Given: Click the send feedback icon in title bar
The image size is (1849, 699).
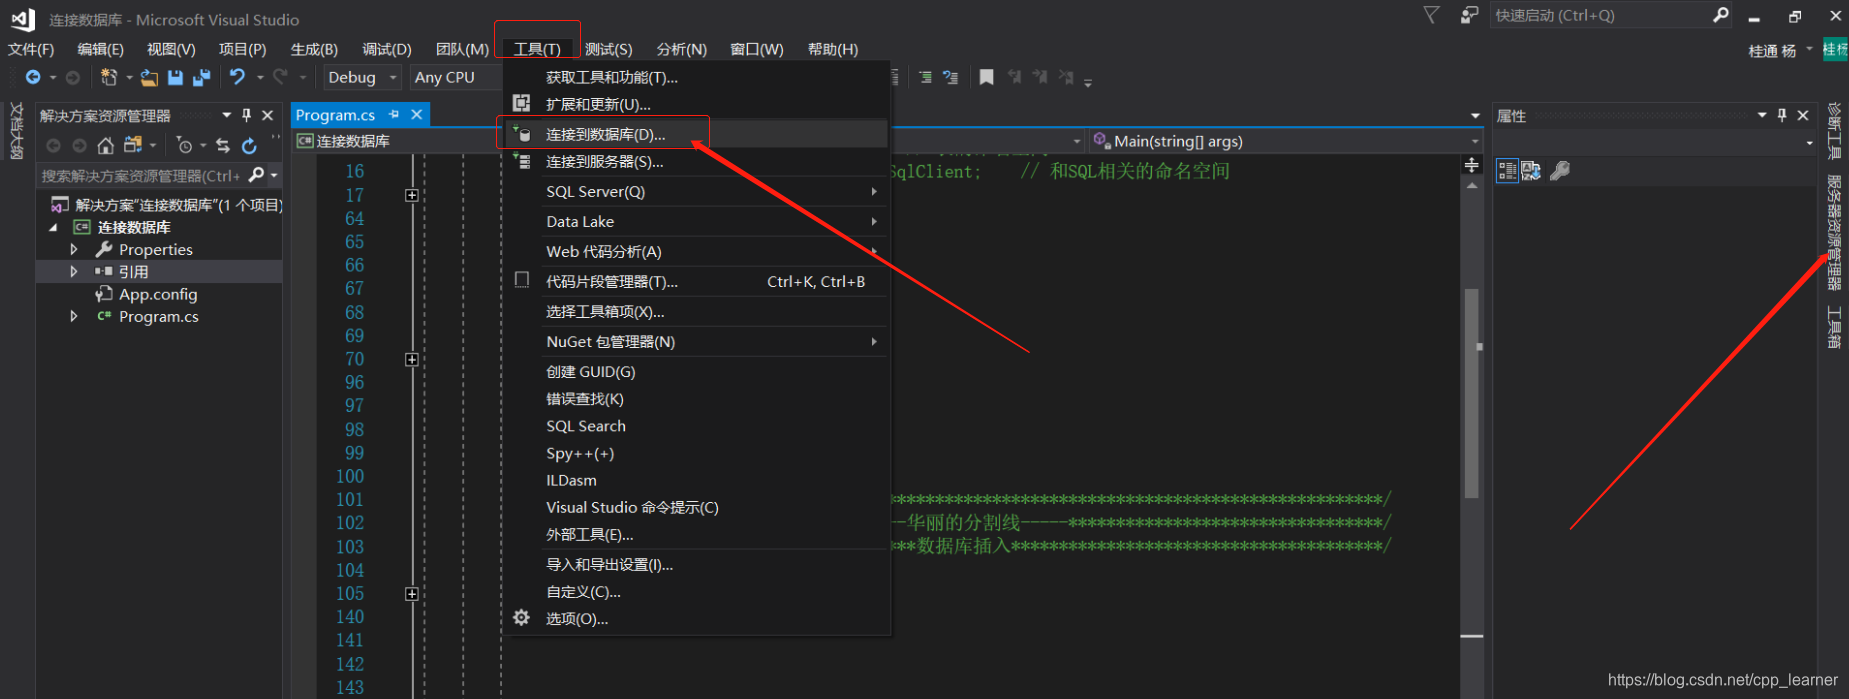Looking at the screenshot, I should tap(1469, 15).
